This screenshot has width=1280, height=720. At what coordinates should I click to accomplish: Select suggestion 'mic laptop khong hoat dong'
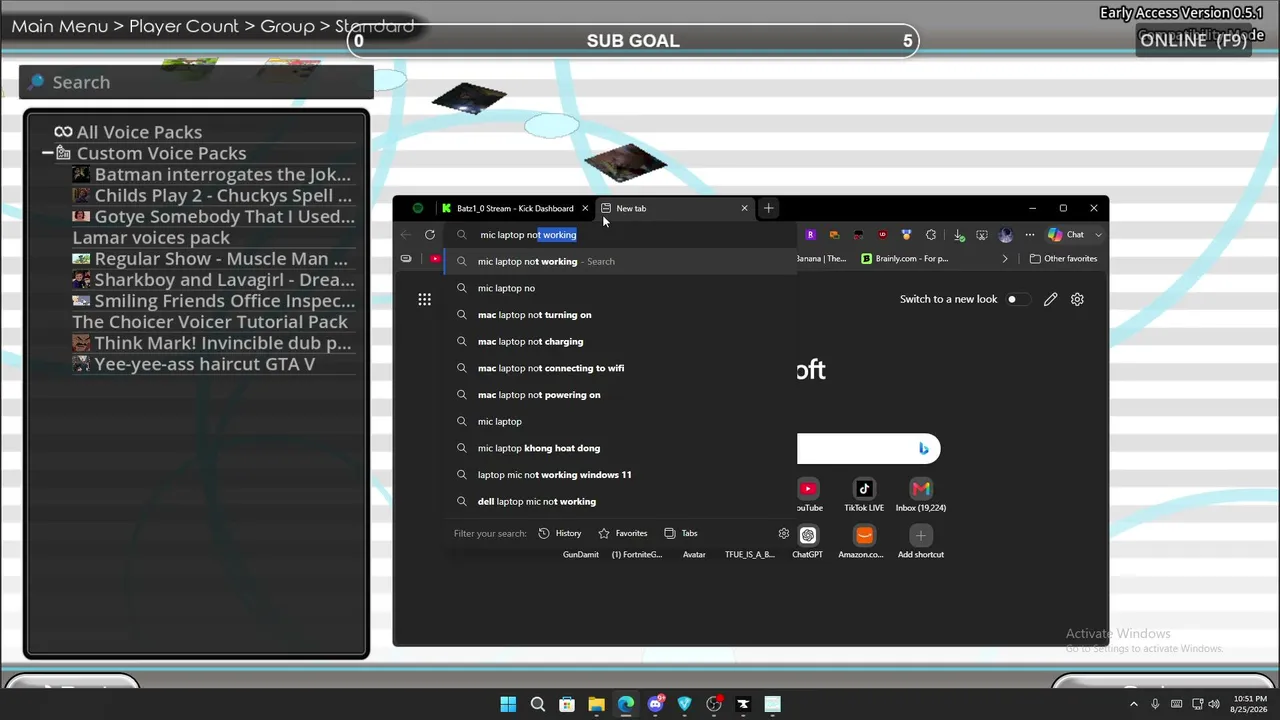621,448
